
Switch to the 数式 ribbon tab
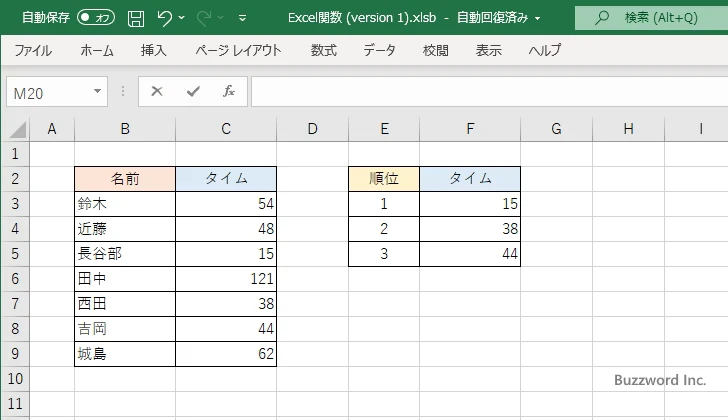point(323,50)
